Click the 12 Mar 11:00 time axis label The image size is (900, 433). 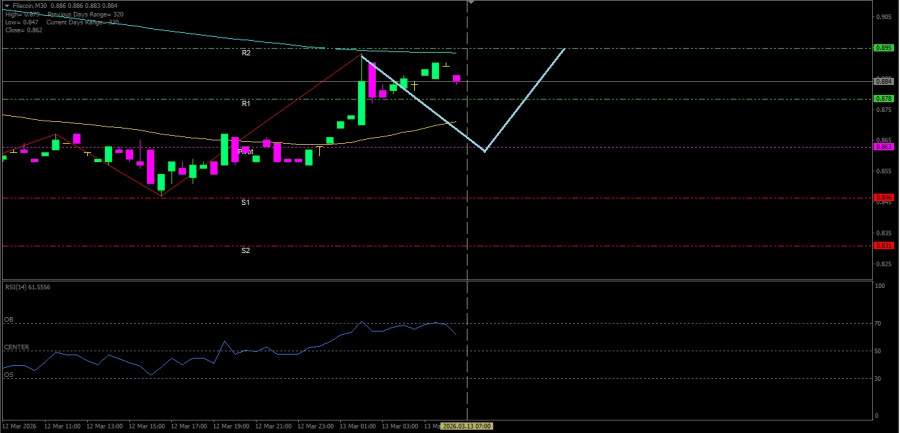(62, 427)
